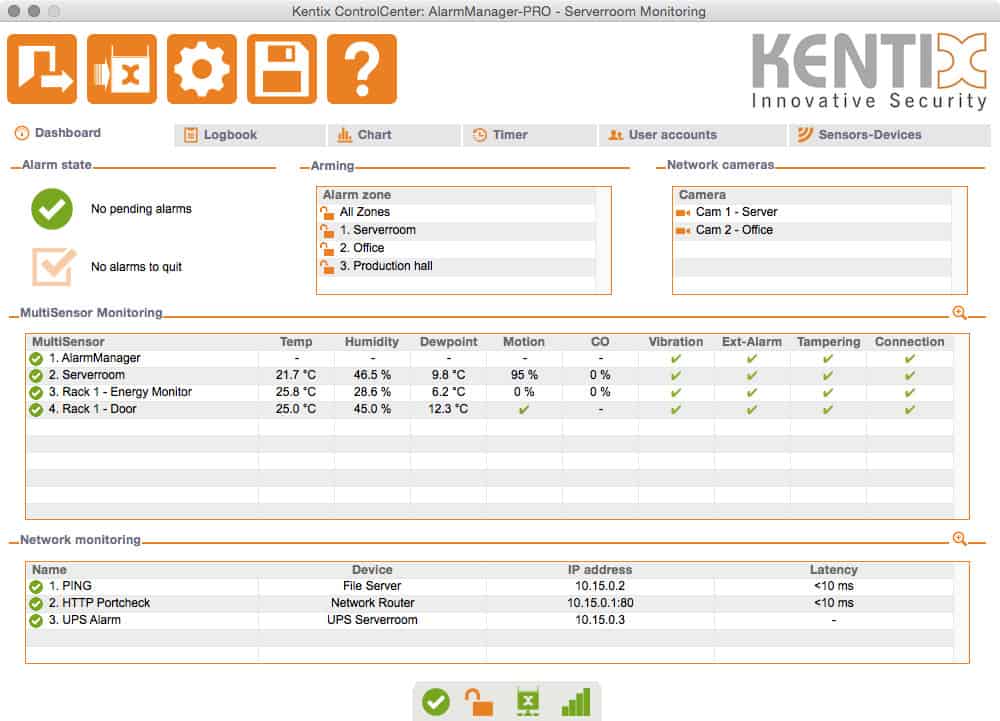Click the status icon of 2. HTTP Portcheck
1000x721 pixels.
[36, 603]
